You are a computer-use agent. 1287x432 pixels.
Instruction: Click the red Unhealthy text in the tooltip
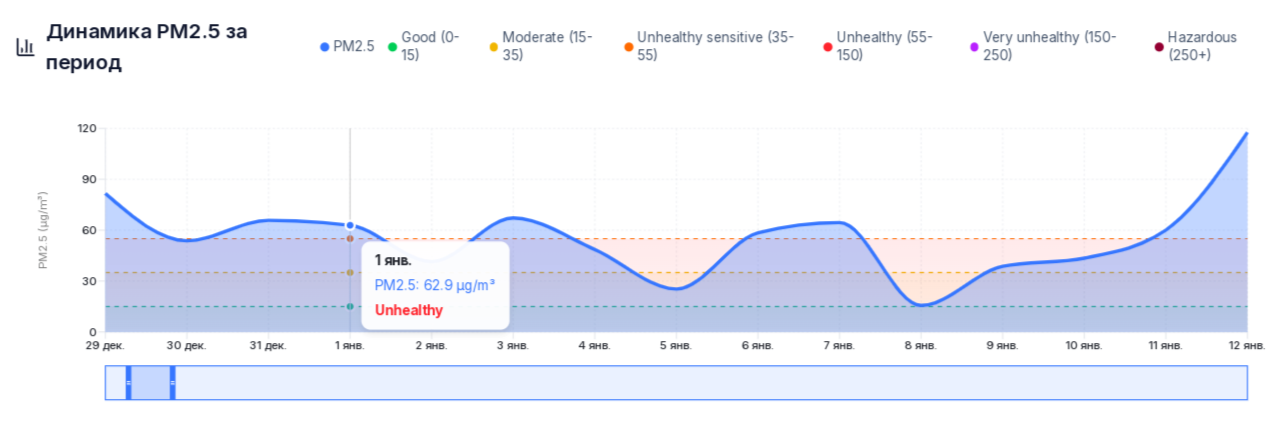click(x=409, y=310)
